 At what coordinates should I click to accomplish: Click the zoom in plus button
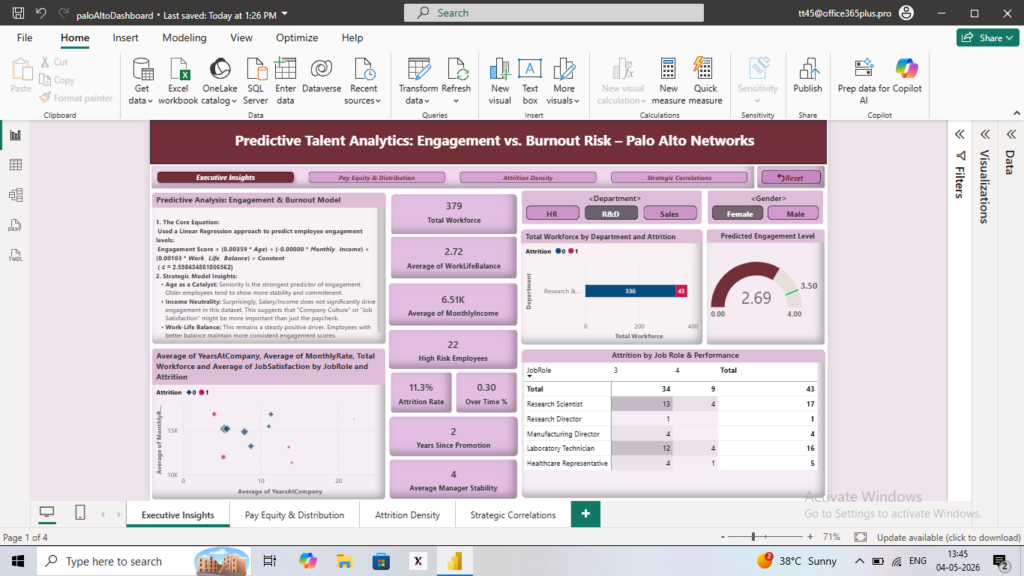pos(810,537)
